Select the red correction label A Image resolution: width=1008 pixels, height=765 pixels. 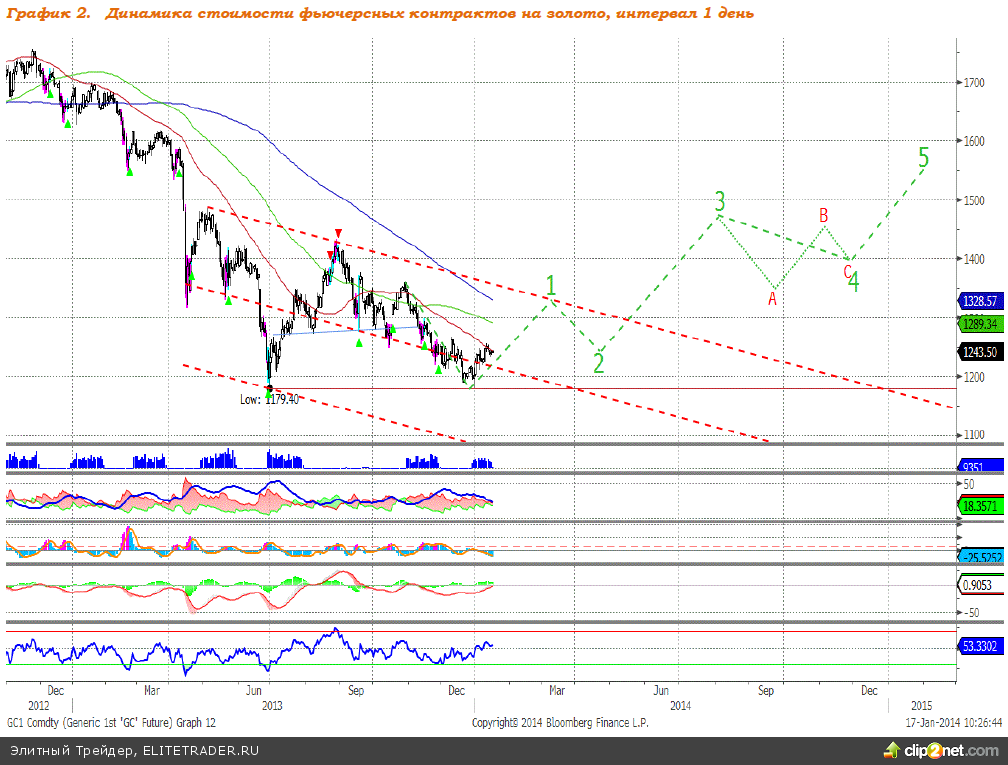tap(773, 297)
